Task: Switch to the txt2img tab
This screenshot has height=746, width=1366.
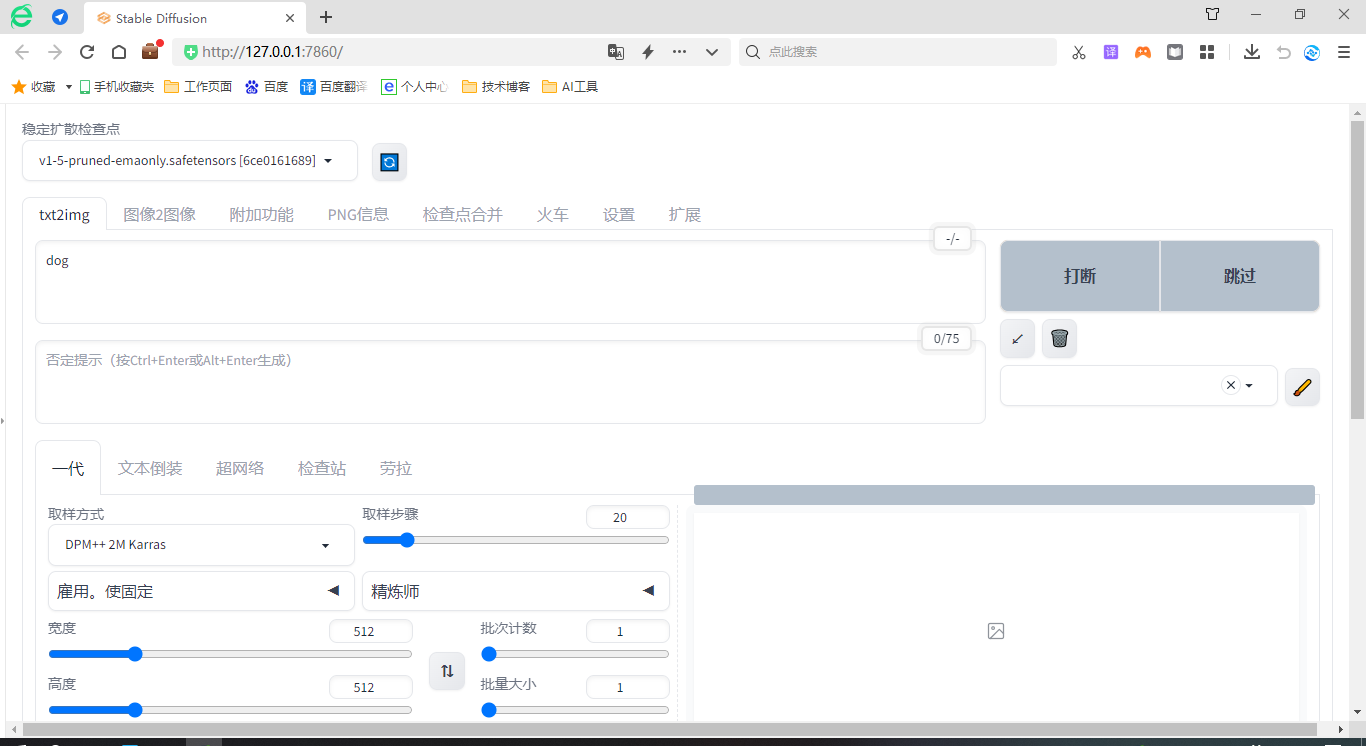Action: point(64,214)
